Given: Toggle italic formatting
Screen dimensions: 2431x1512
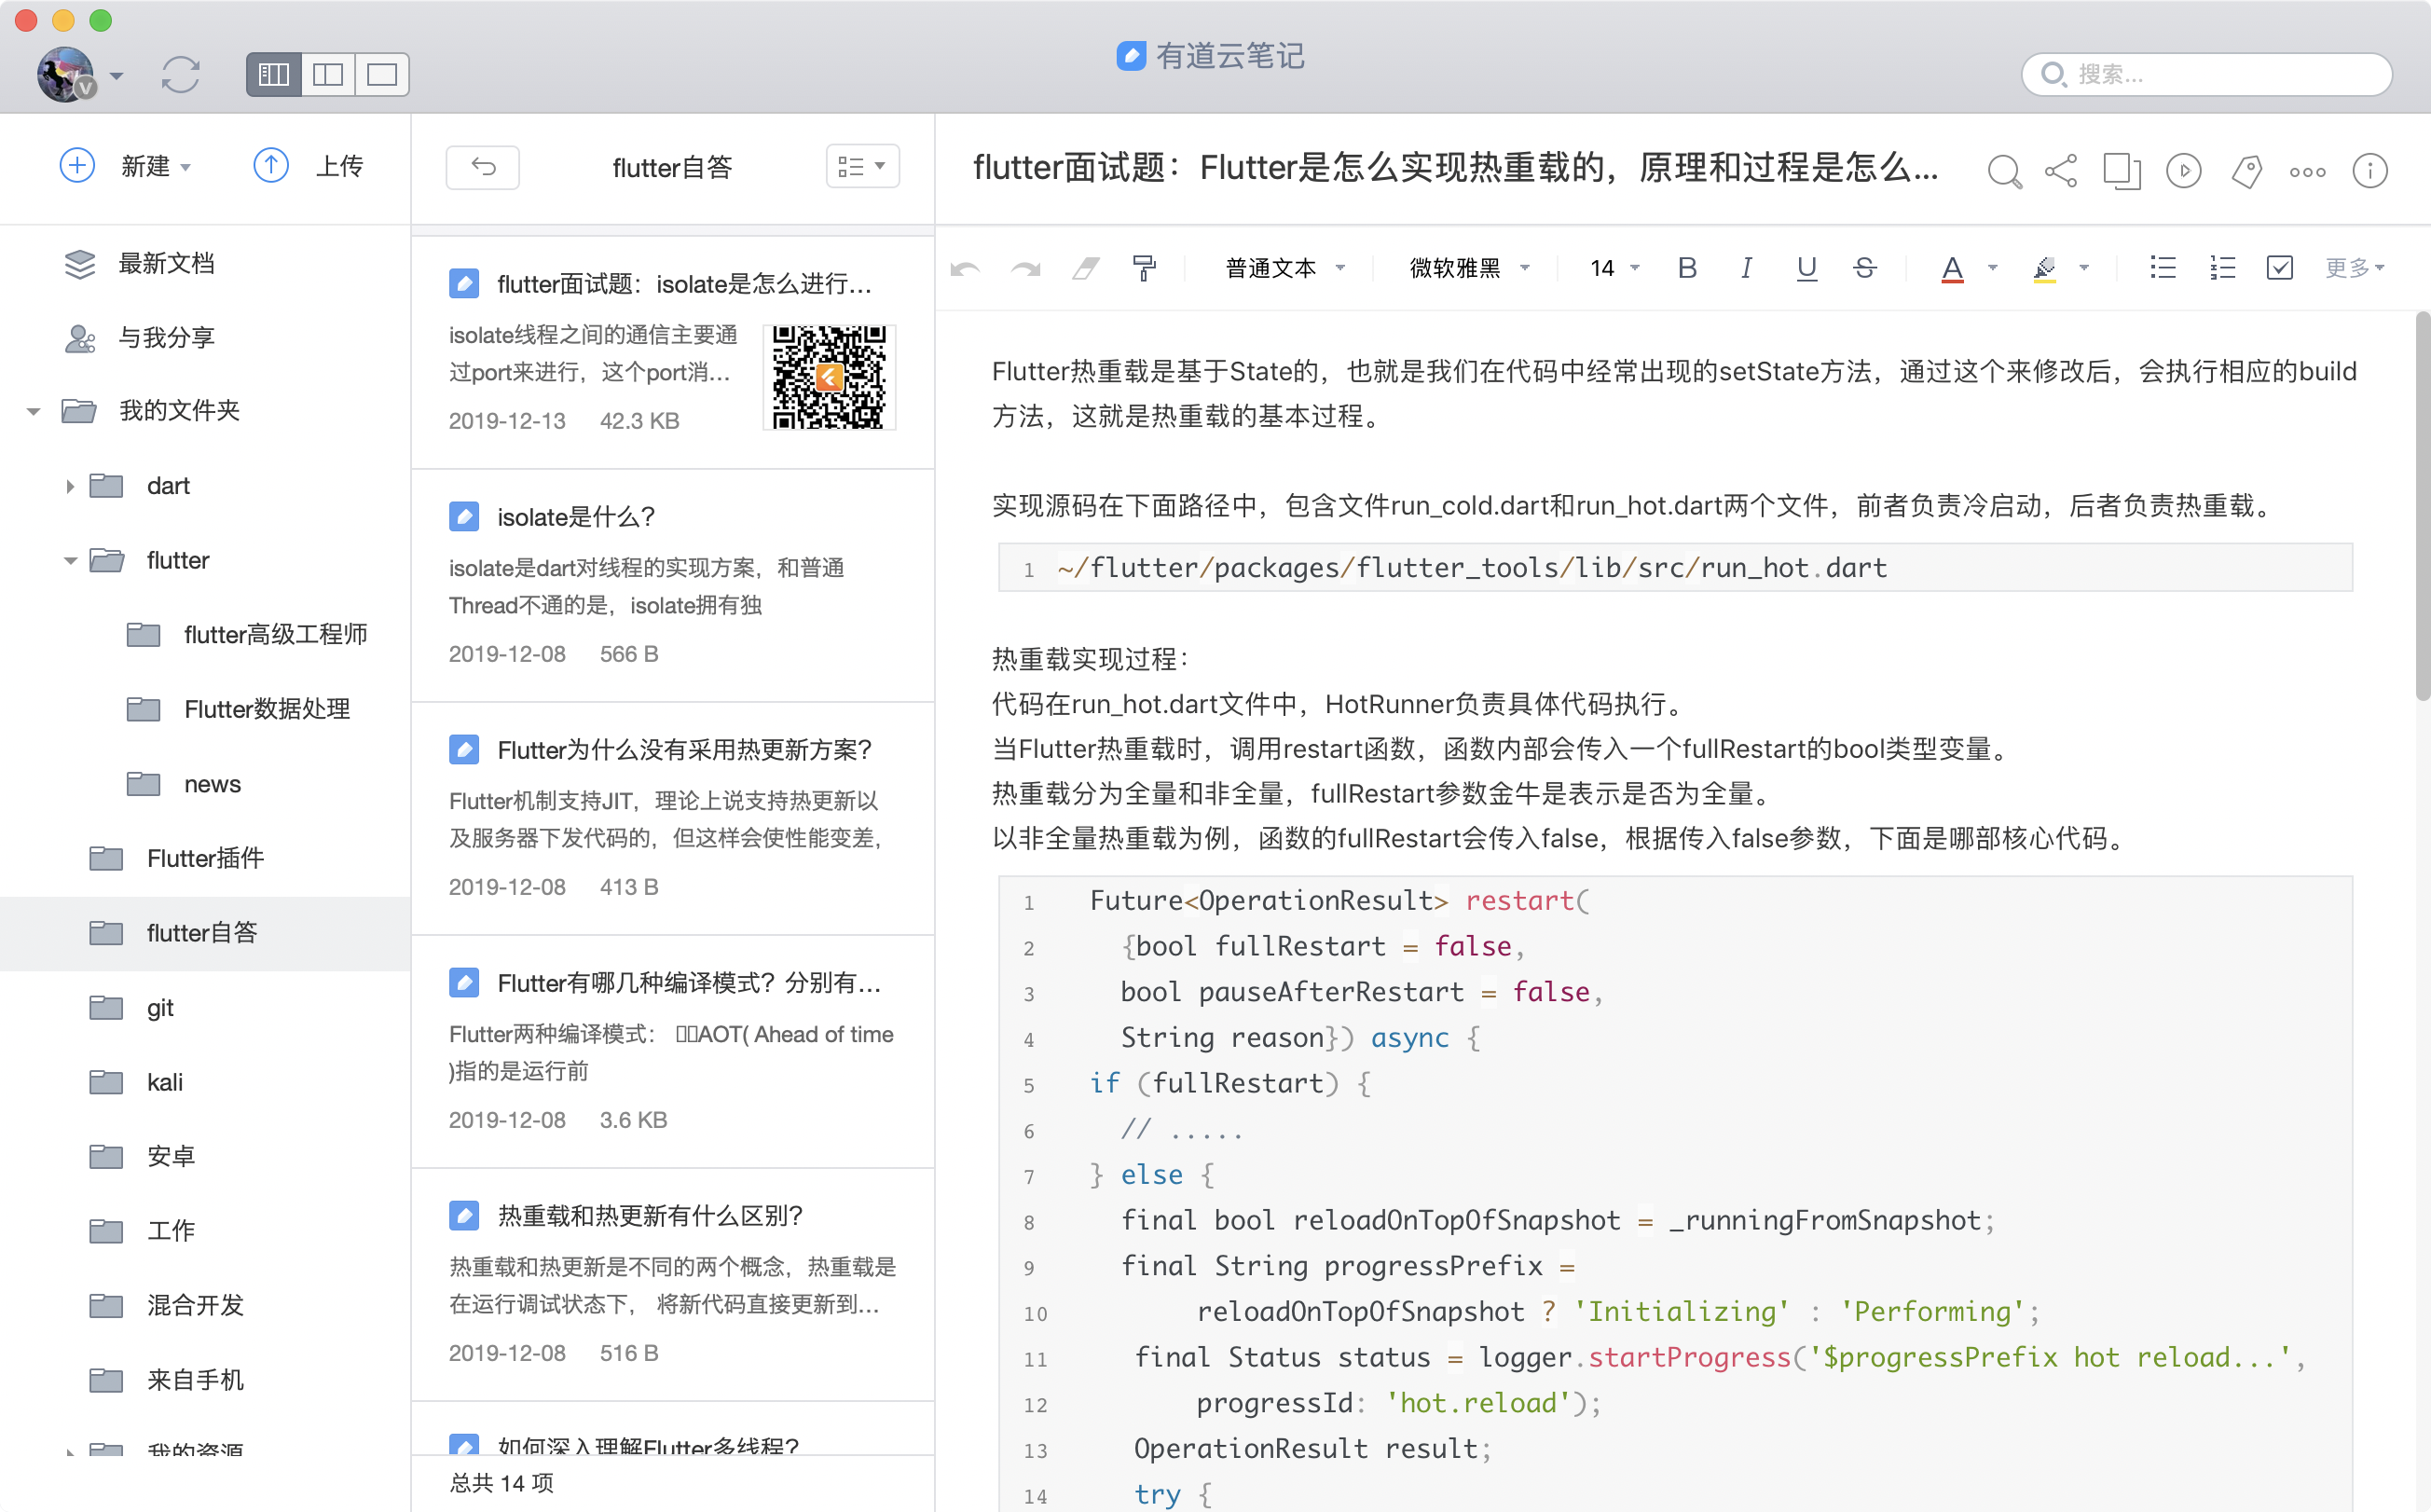Looking at the screenshot, I should (x=1746, y=268).
